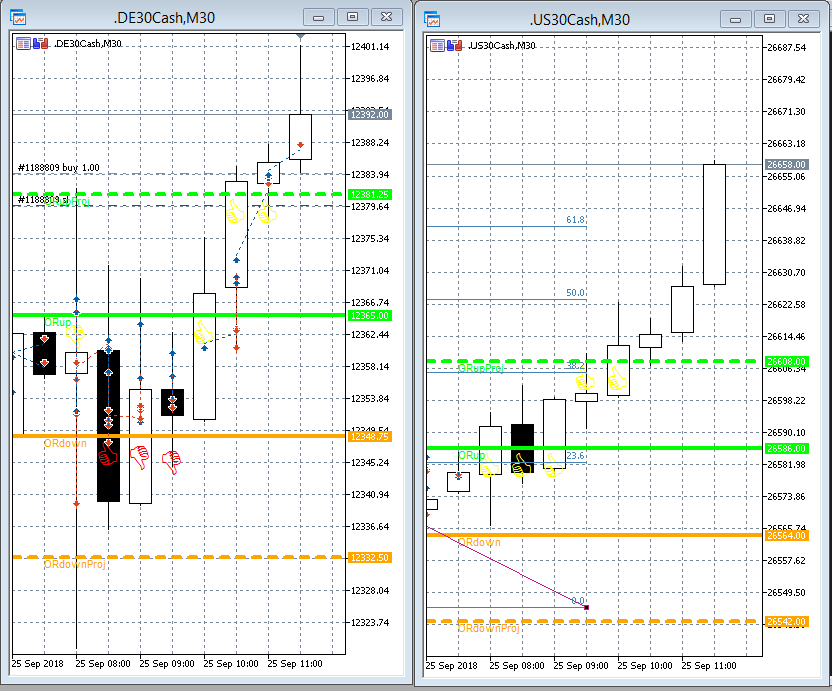Select the ORdown label in DE30Cash chart

[x=65, y=443]
